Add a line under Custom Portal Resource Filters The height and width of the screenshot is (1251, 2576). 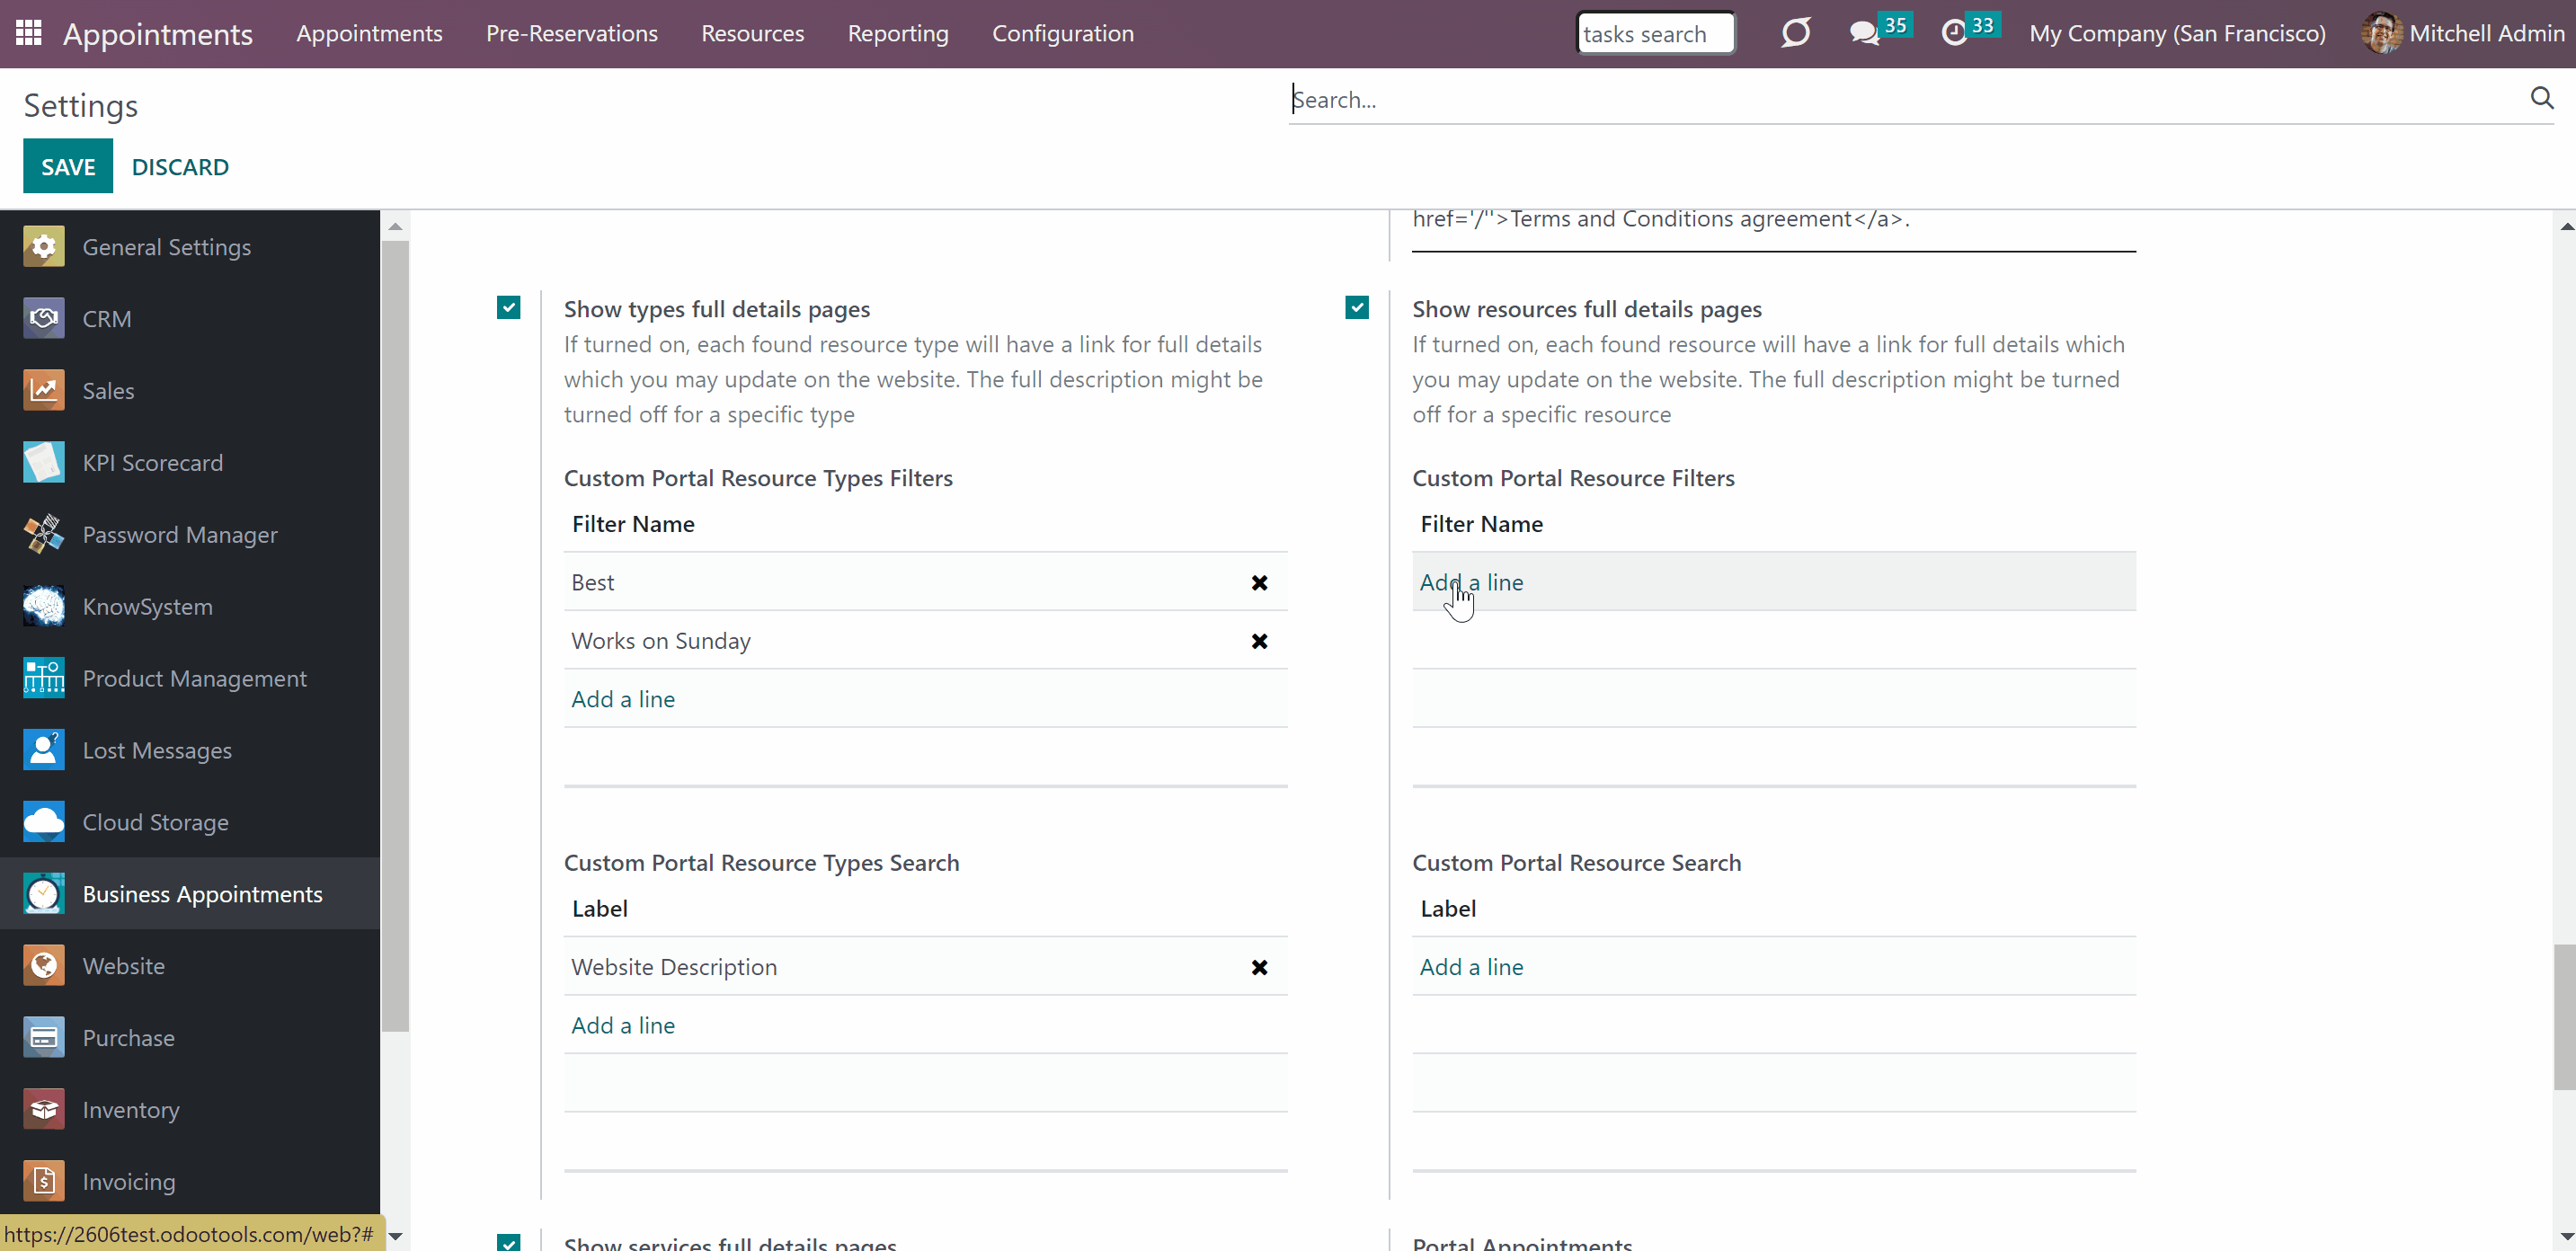[1471, 582]
